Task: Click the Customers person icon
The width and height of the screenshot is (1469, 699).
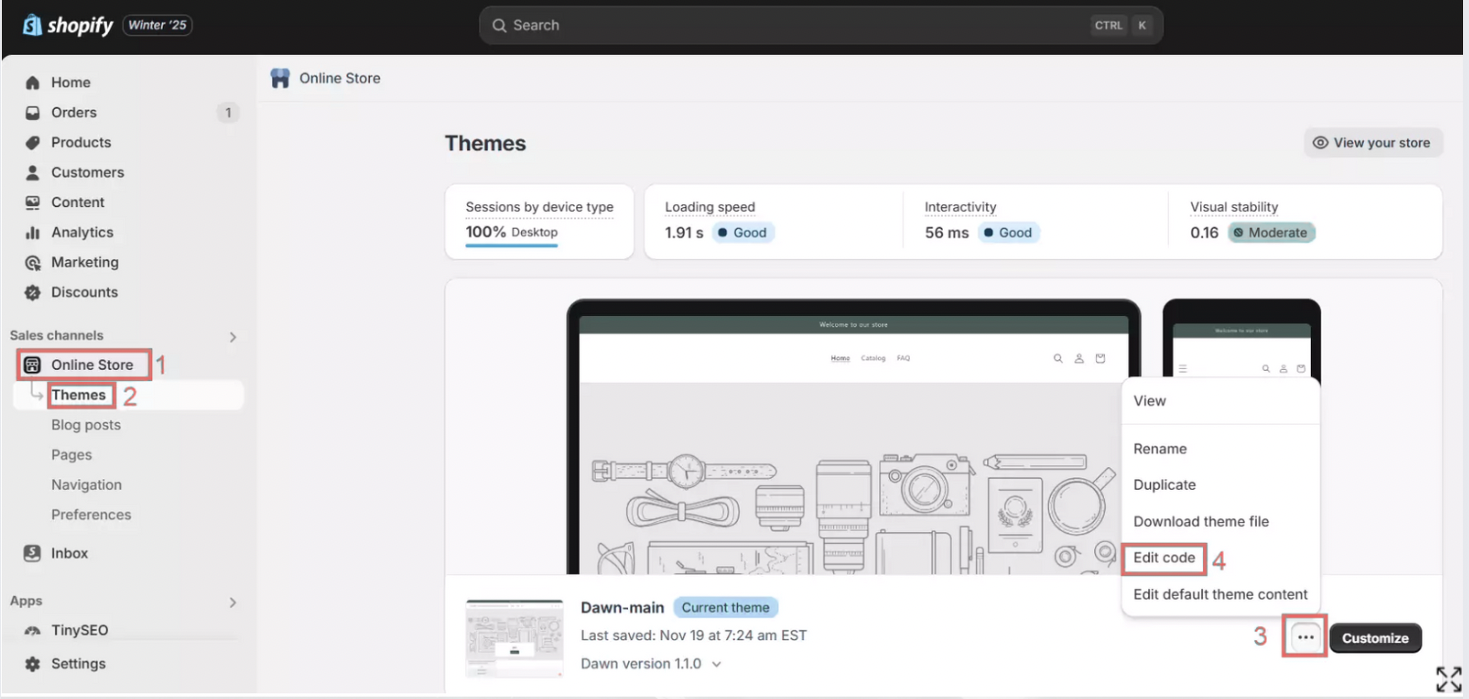Action: (x=33, y=172)
